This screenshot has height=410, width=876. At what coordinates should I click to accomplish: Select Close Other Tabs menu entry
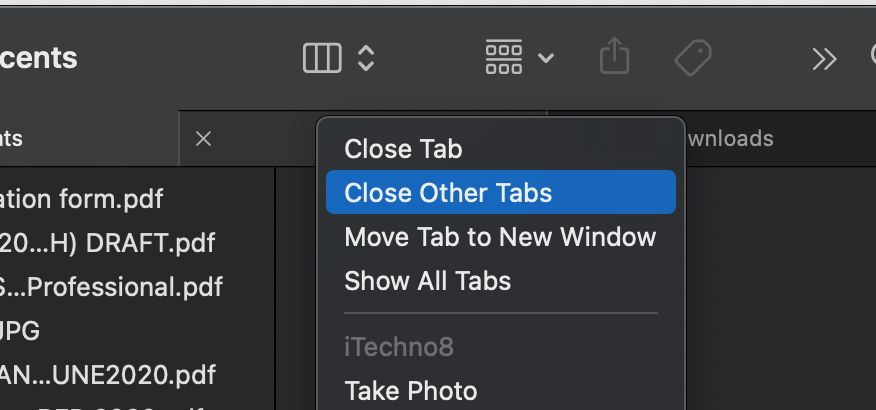tap(448, 192)
